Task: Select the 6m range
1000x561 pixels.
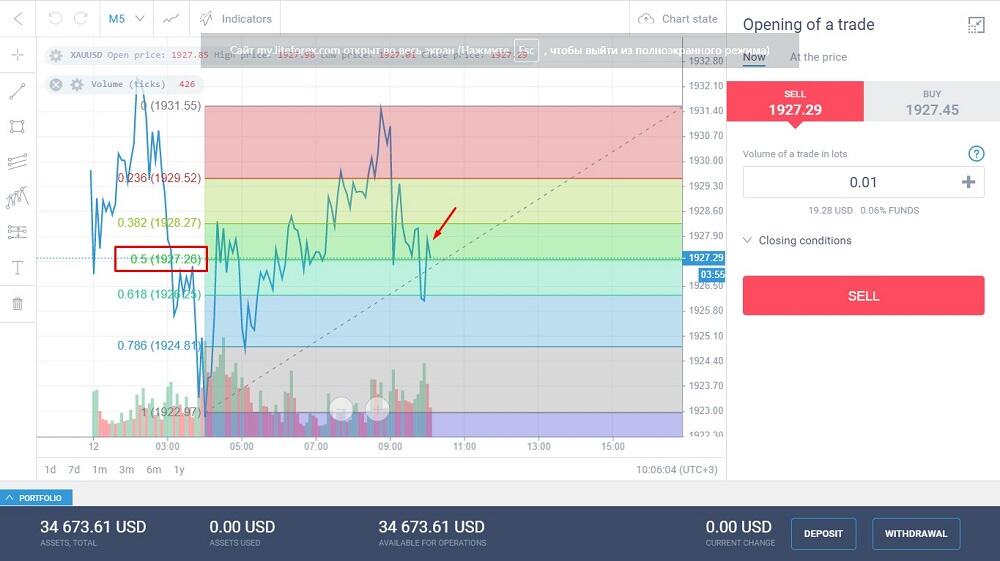Action: (x=154, y=469)
